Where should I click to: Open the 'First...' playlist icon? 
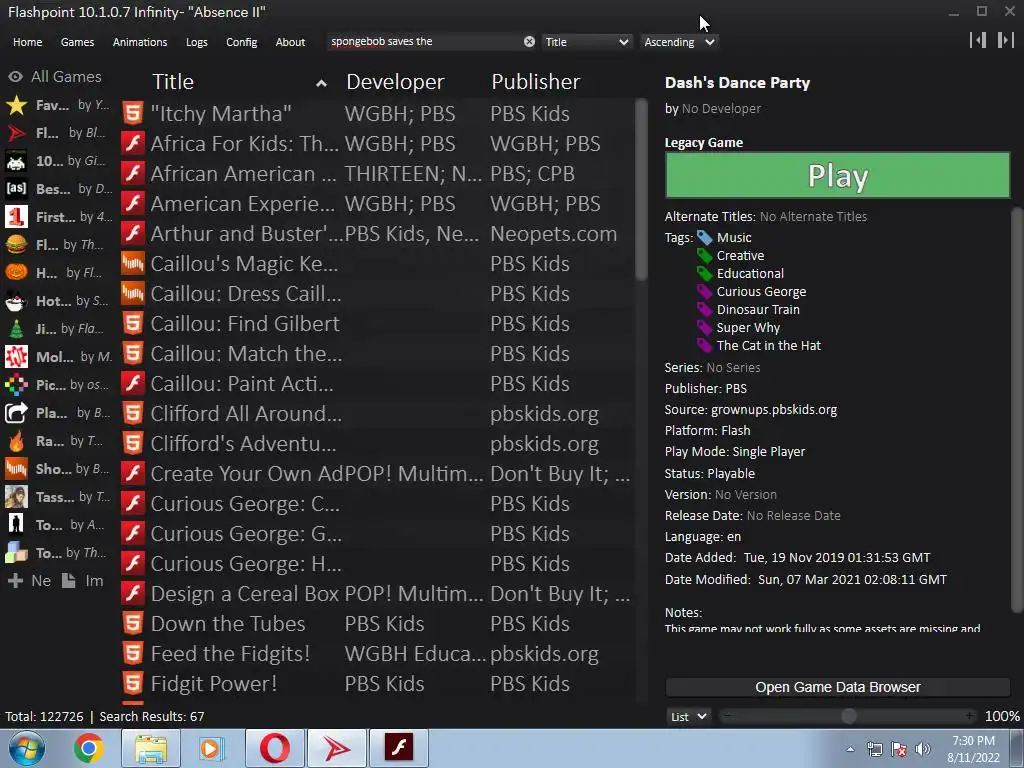click(x=16, y=217)
